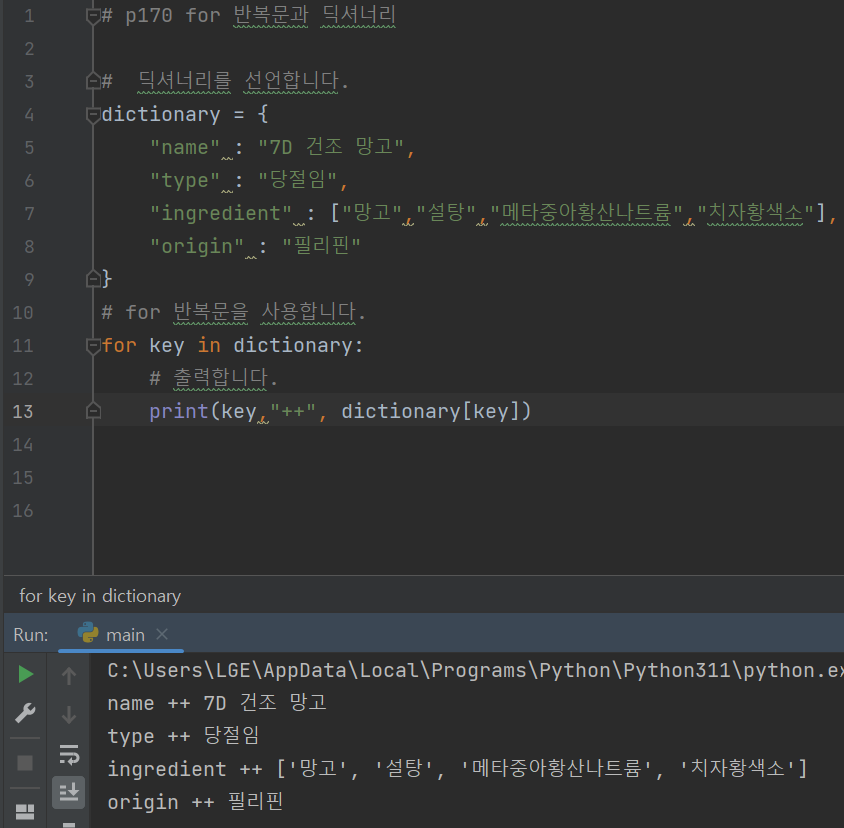Collapse fold marker at line 3
This screenshot has width=844, height=828.
93,81
